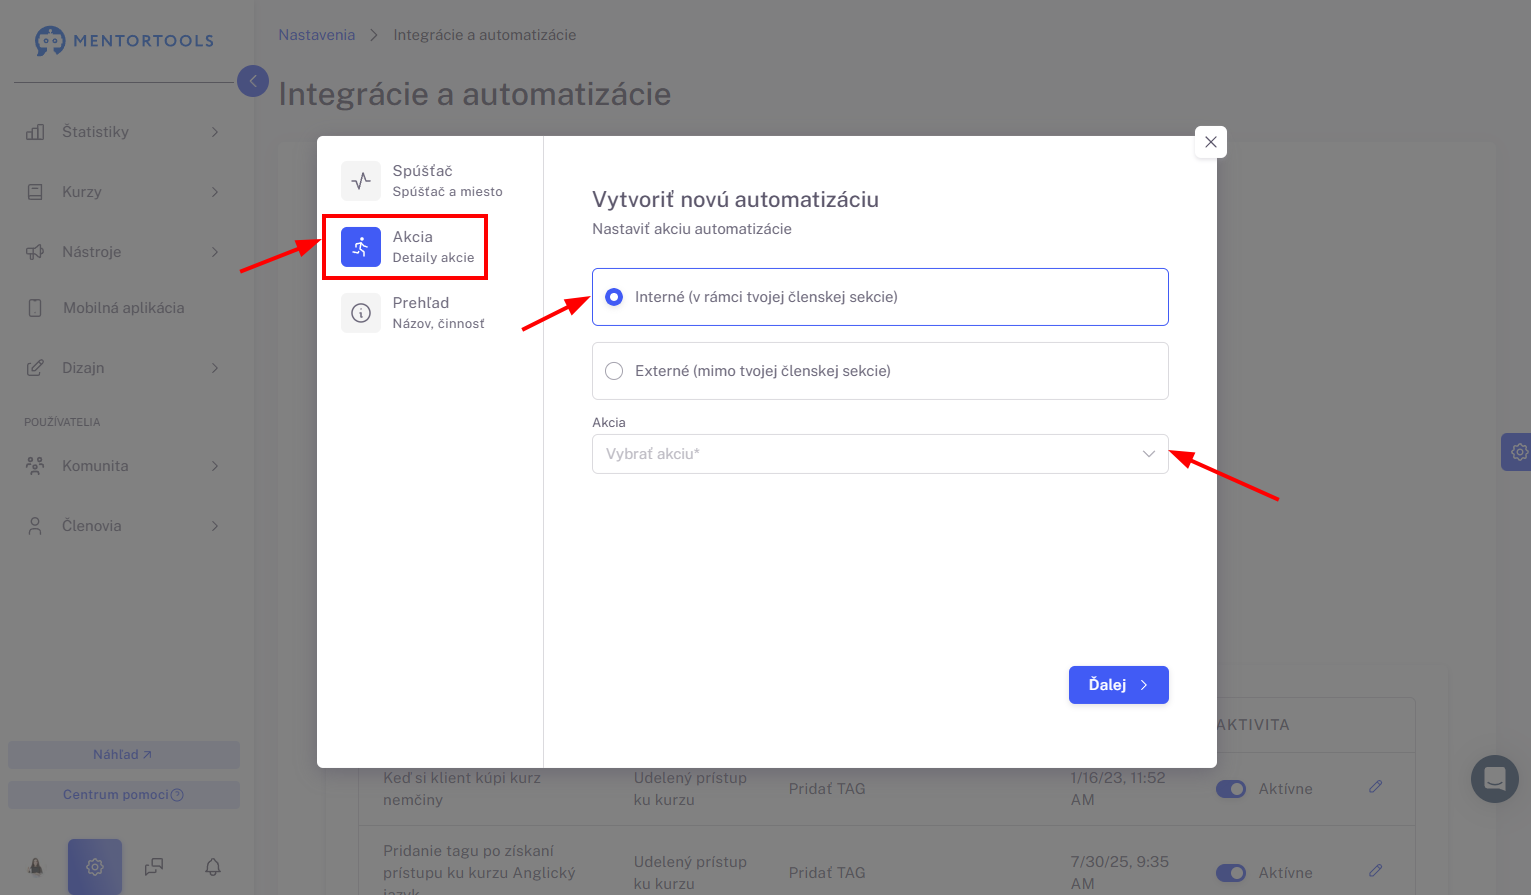Screen dimensions: 1531x895
Task: Expand the Štatistiky sidebar menu
Action: [x=122, y=132]
